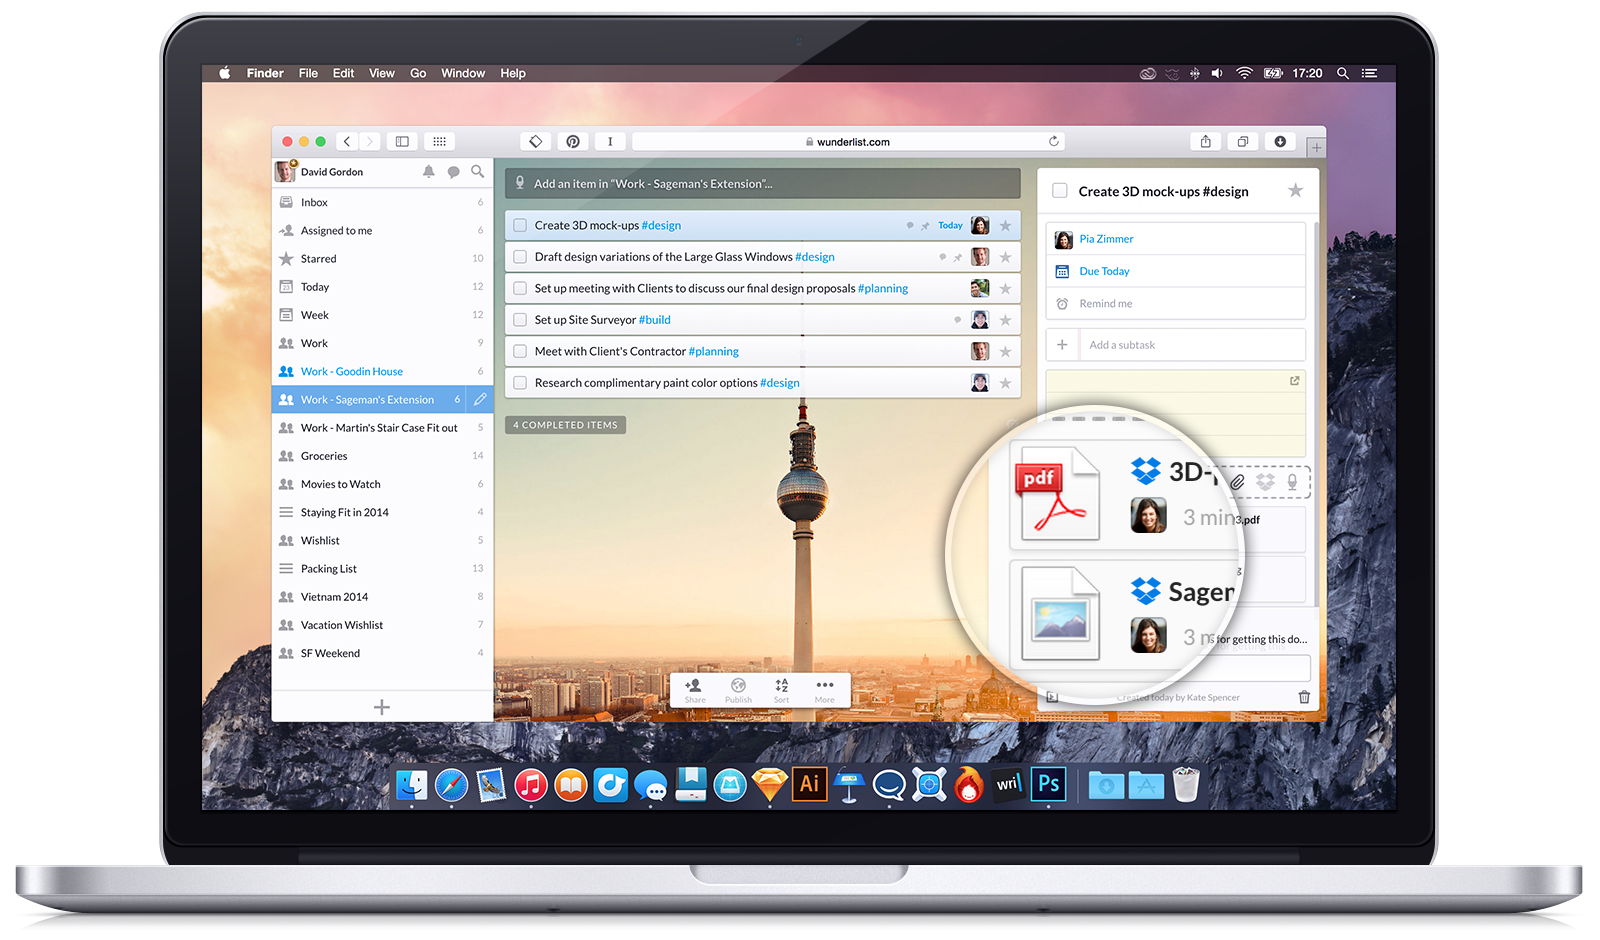Click the microphone icon in the add item bar
The height and width of the screenshot is (940, 1600).
coord(520,183)
